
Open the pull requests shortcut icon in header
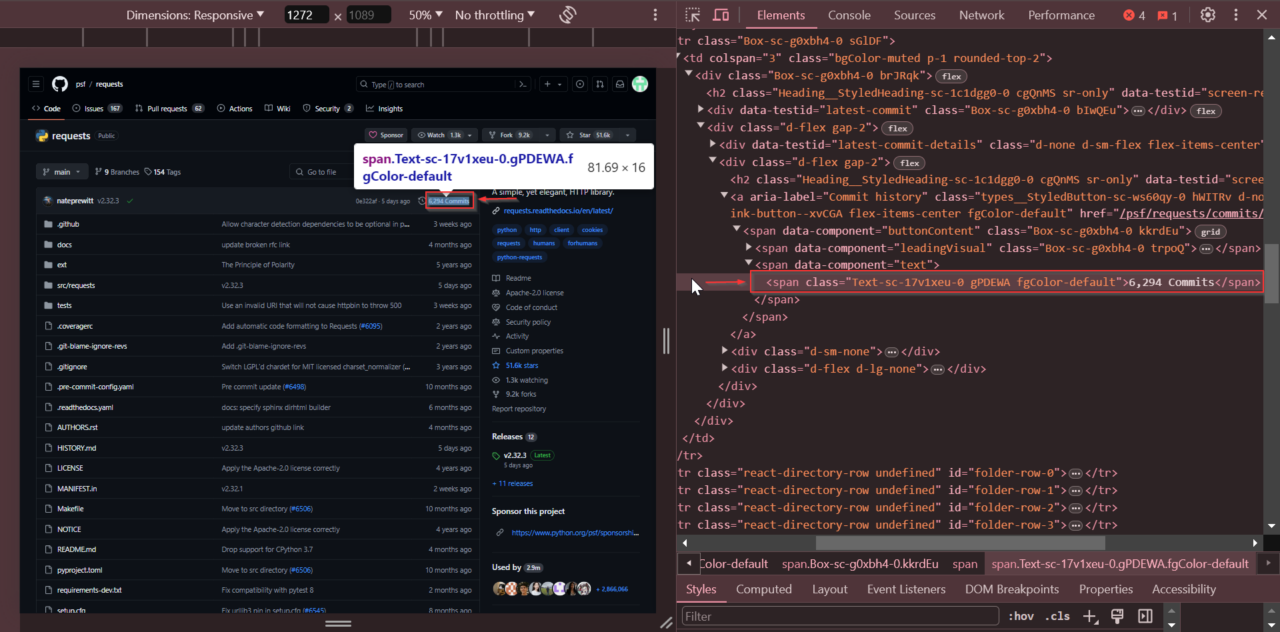[602, 84]
